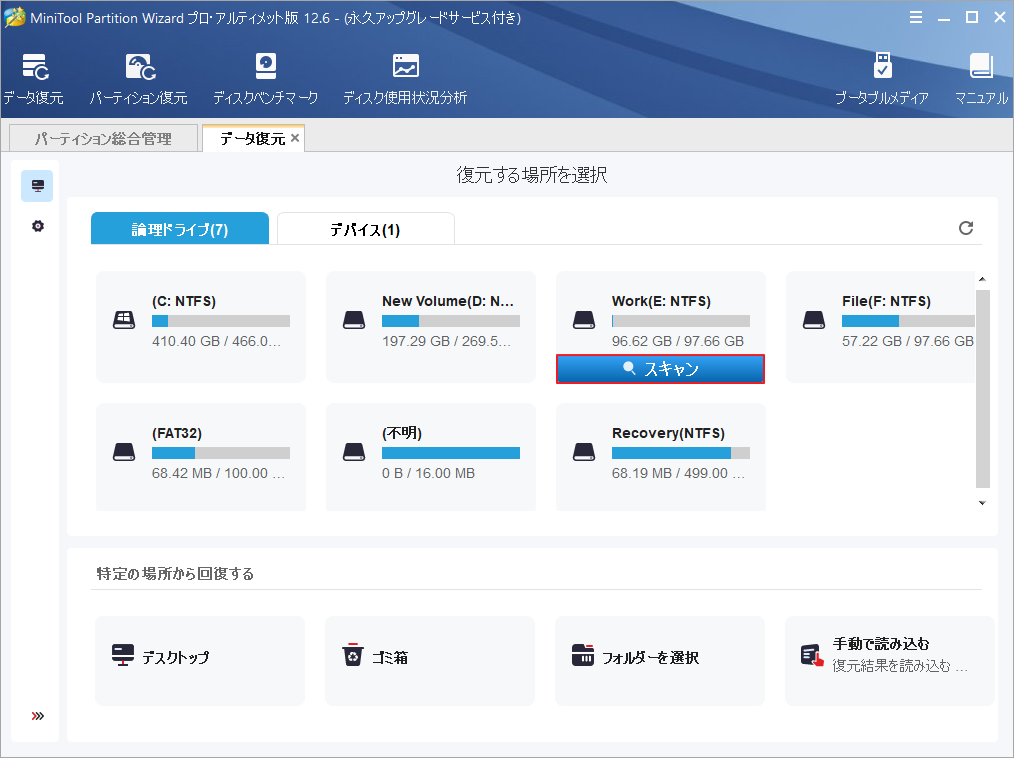Open scan settings gear in sidebar
This screenshot has width=1014, height=758.
(x=37, y=226)
